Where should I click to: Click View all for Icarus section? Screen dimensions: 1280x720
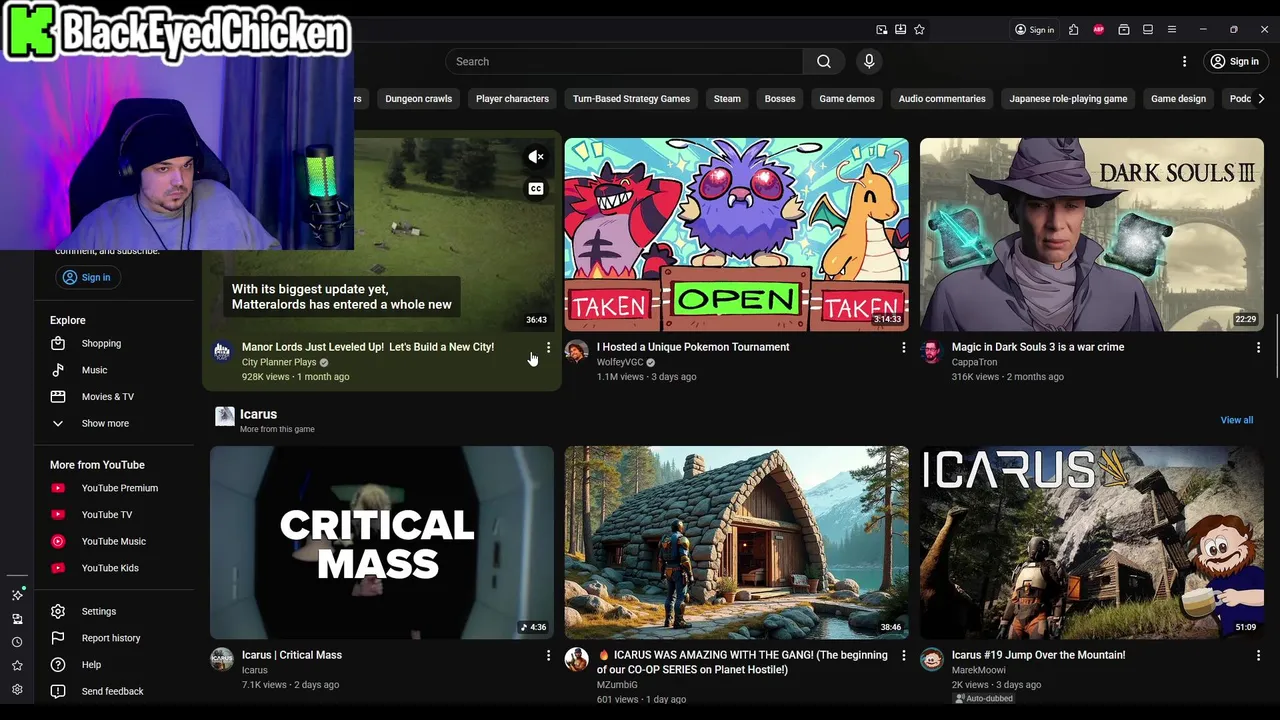tap(1236, 420)
